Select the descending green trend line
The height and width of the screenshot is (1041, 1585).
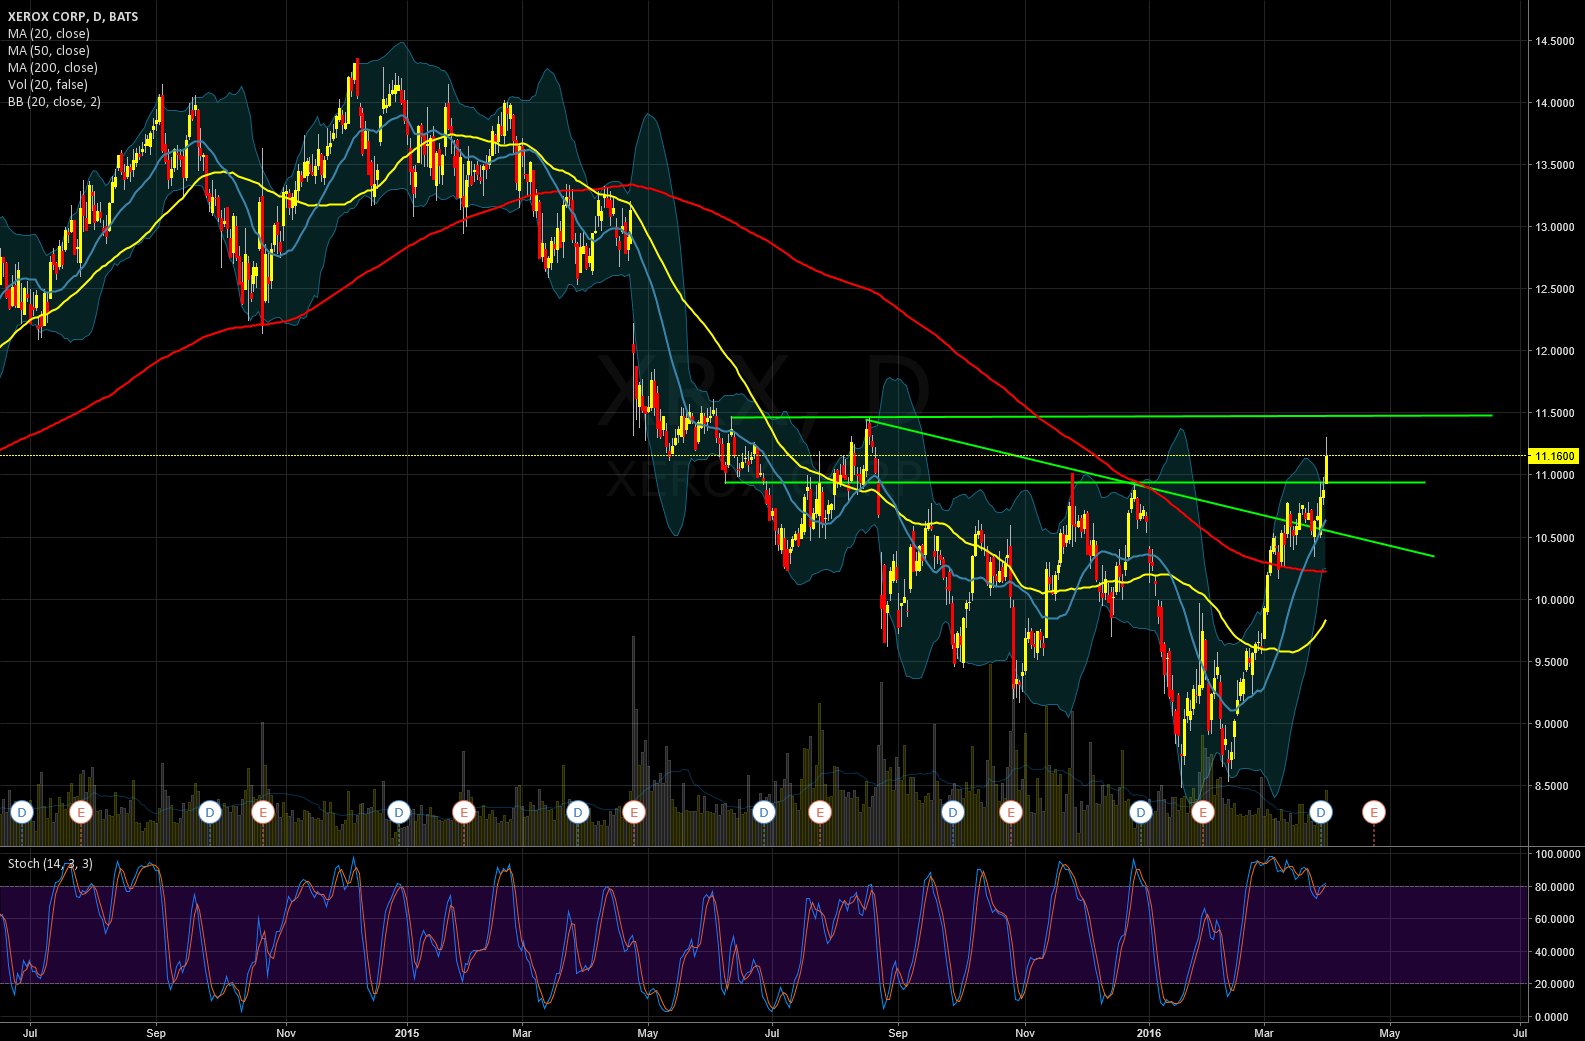(x=1150, y=488)
